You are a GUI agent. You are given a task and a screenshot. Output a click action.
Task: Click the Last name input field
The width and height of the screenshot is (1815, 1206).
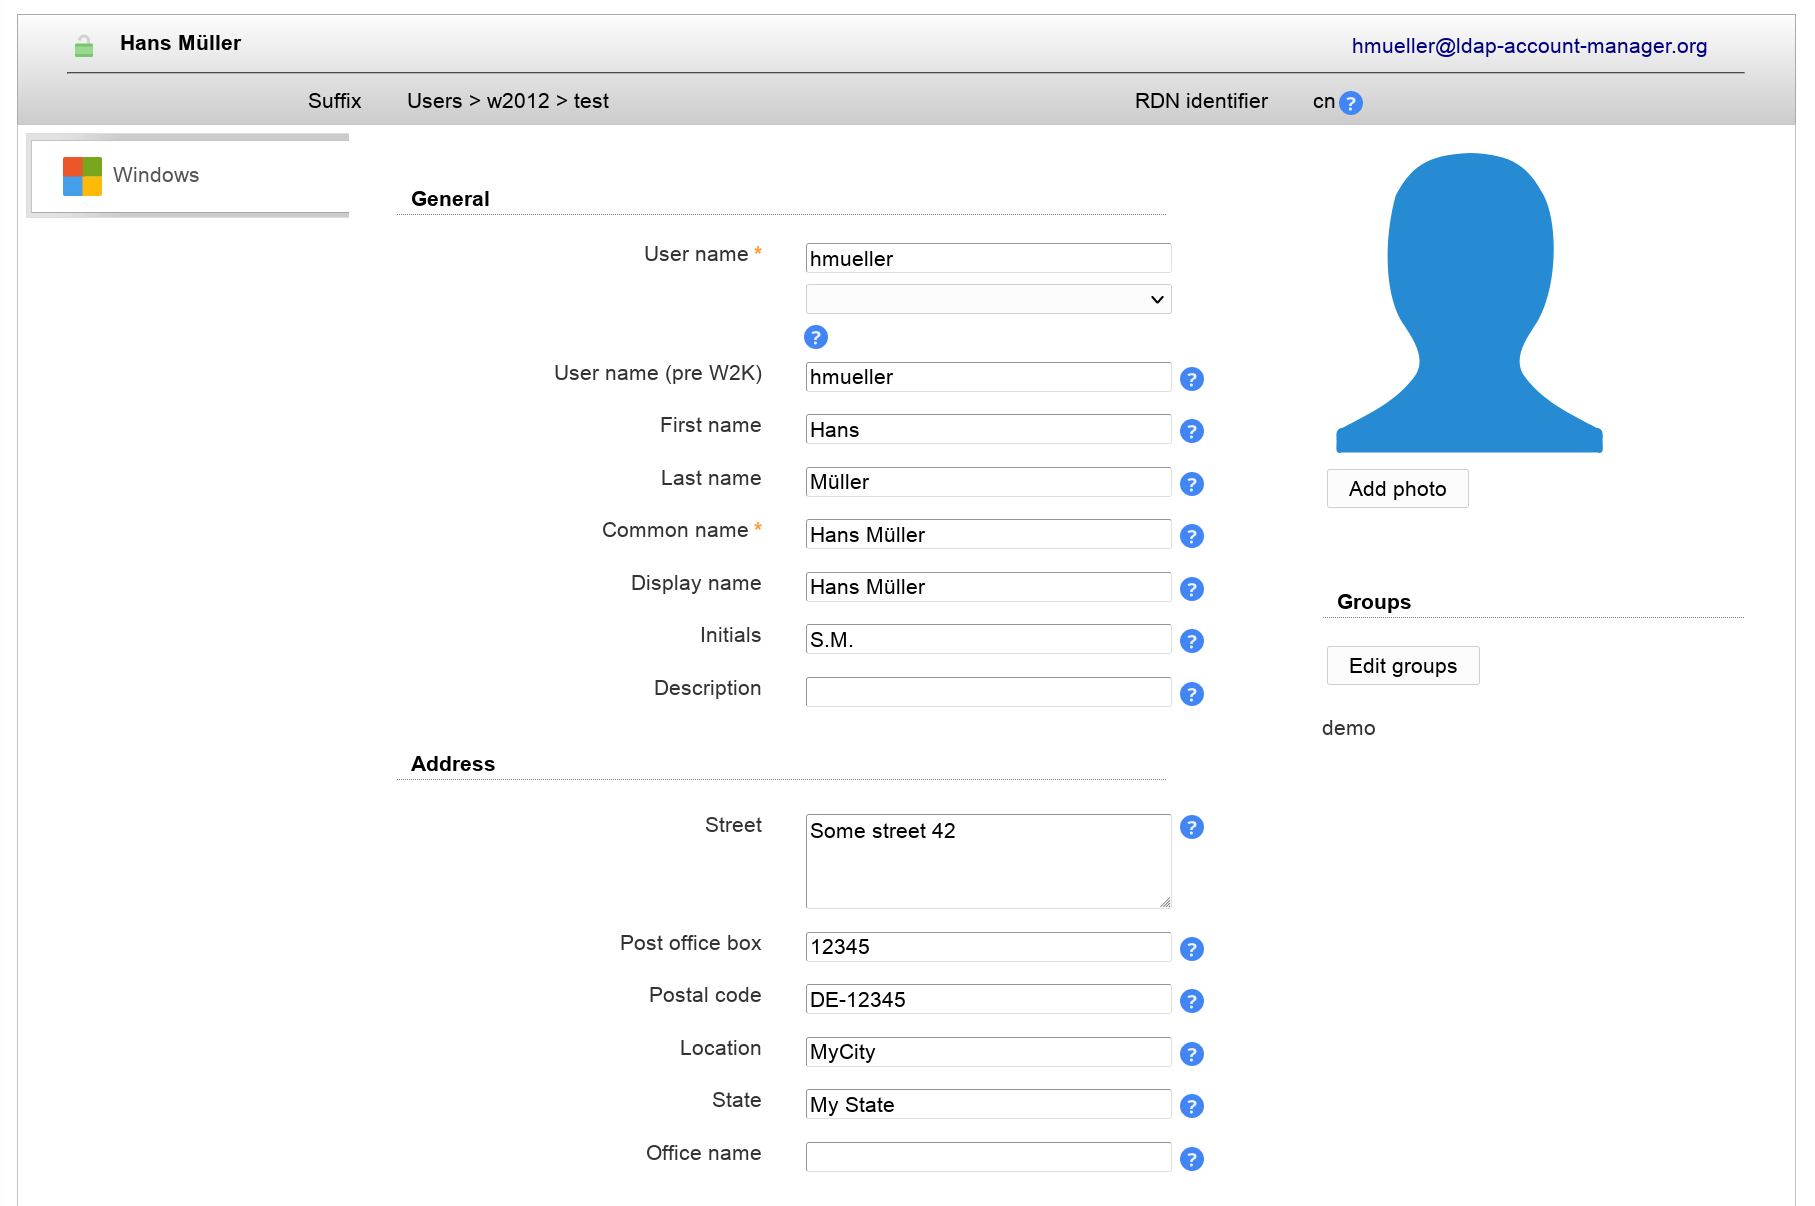click(988, 482)
